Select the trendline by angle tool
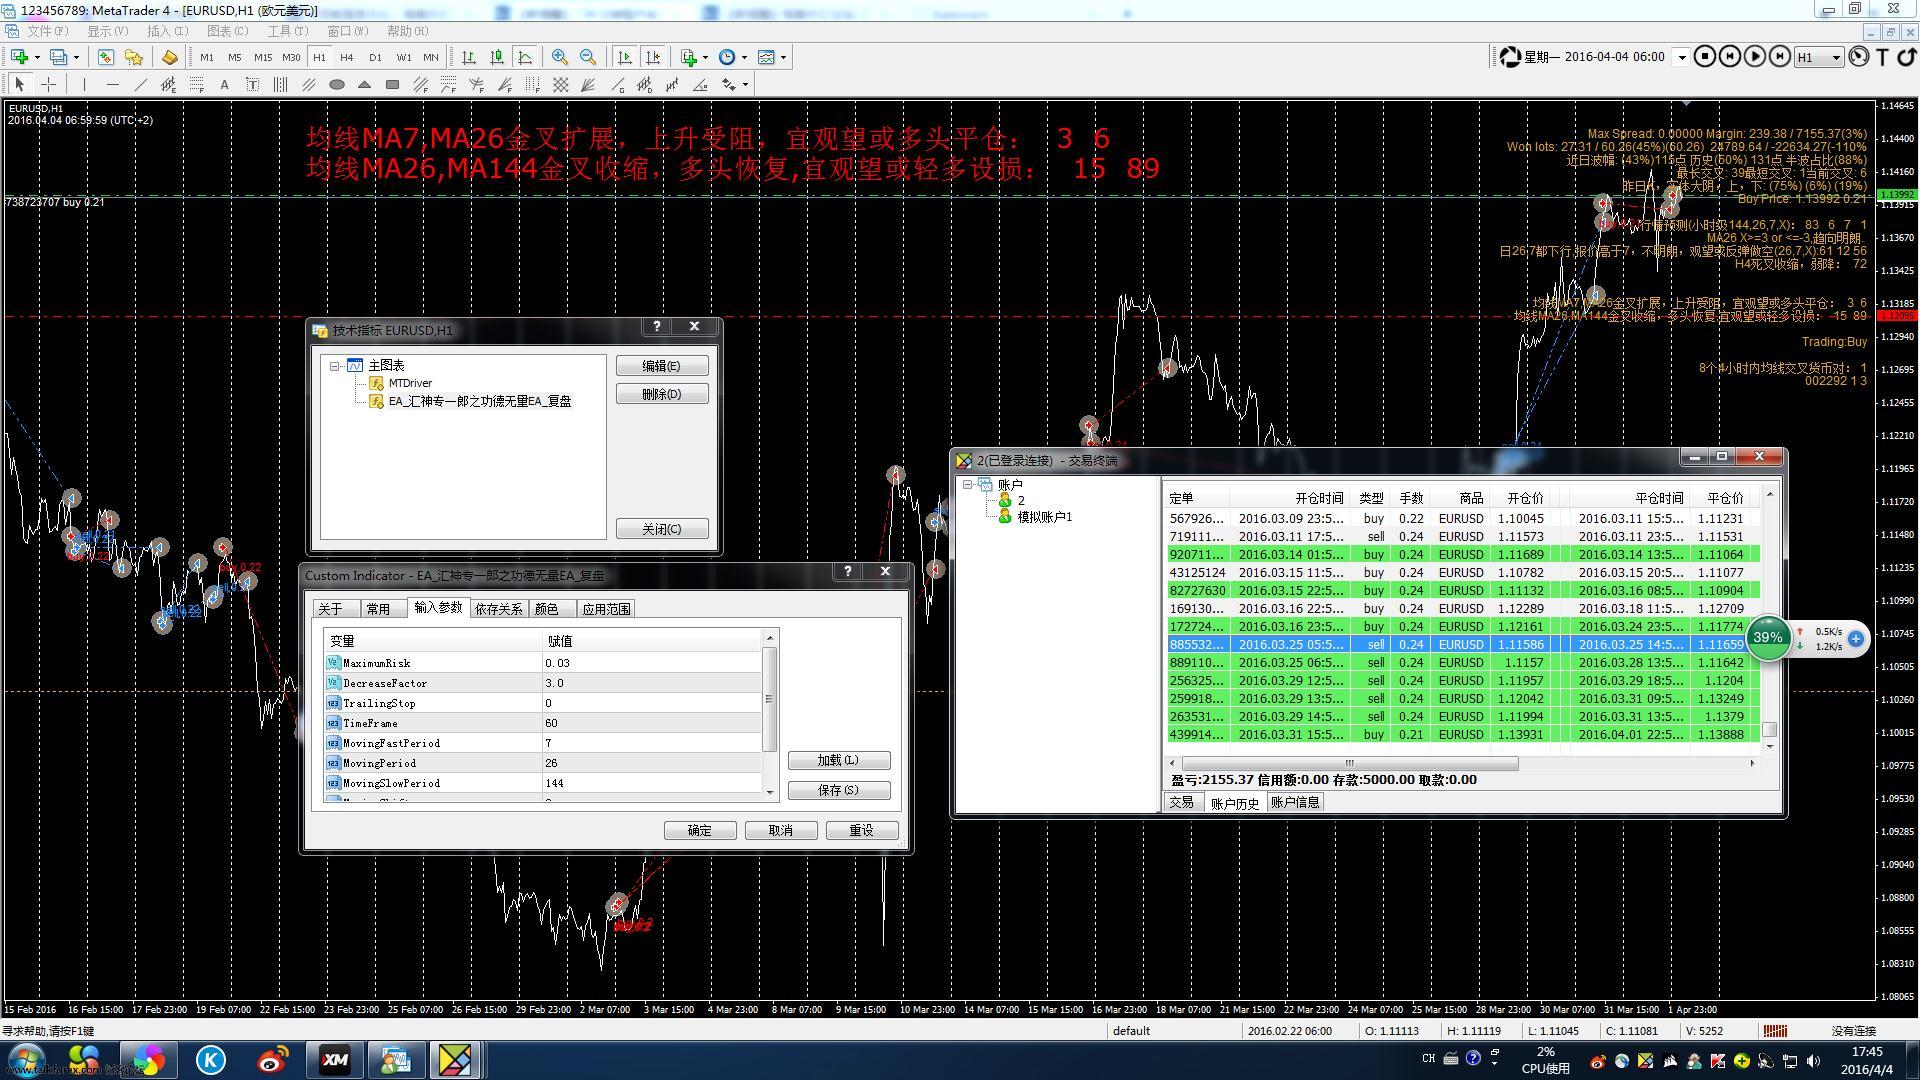 point(700,84)
